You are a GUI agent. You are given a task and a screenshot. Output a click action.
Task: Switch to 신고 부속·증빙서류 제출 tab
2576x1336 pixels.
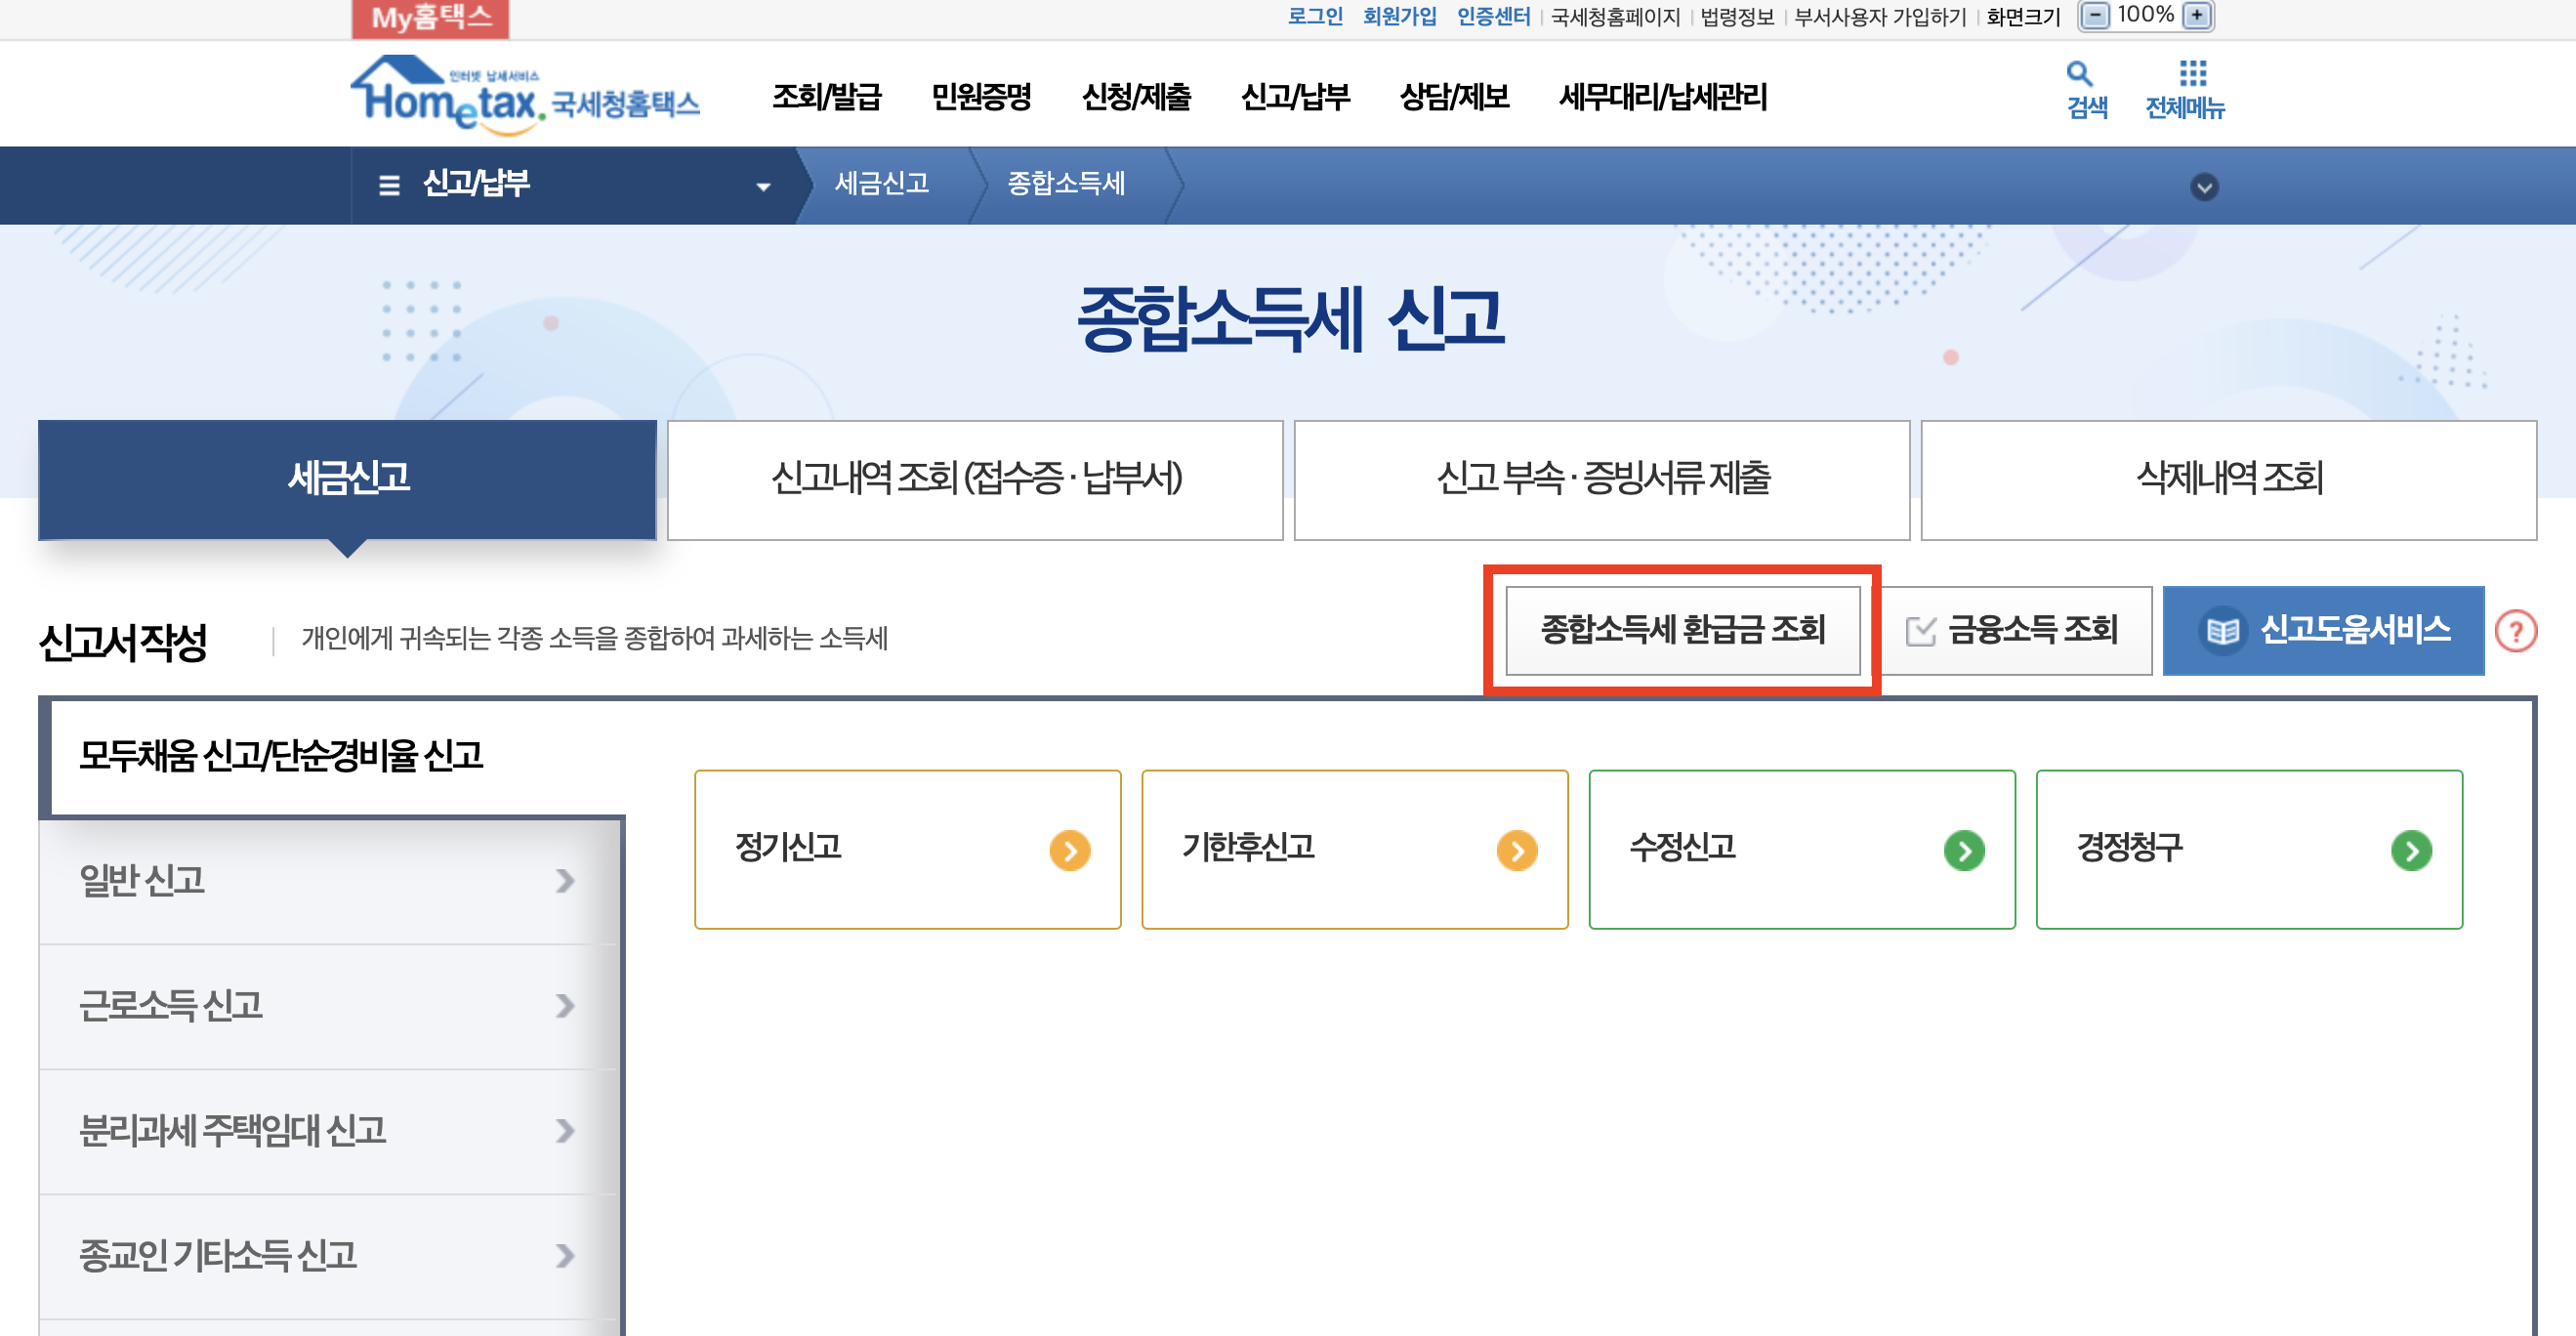point(1602,480)
